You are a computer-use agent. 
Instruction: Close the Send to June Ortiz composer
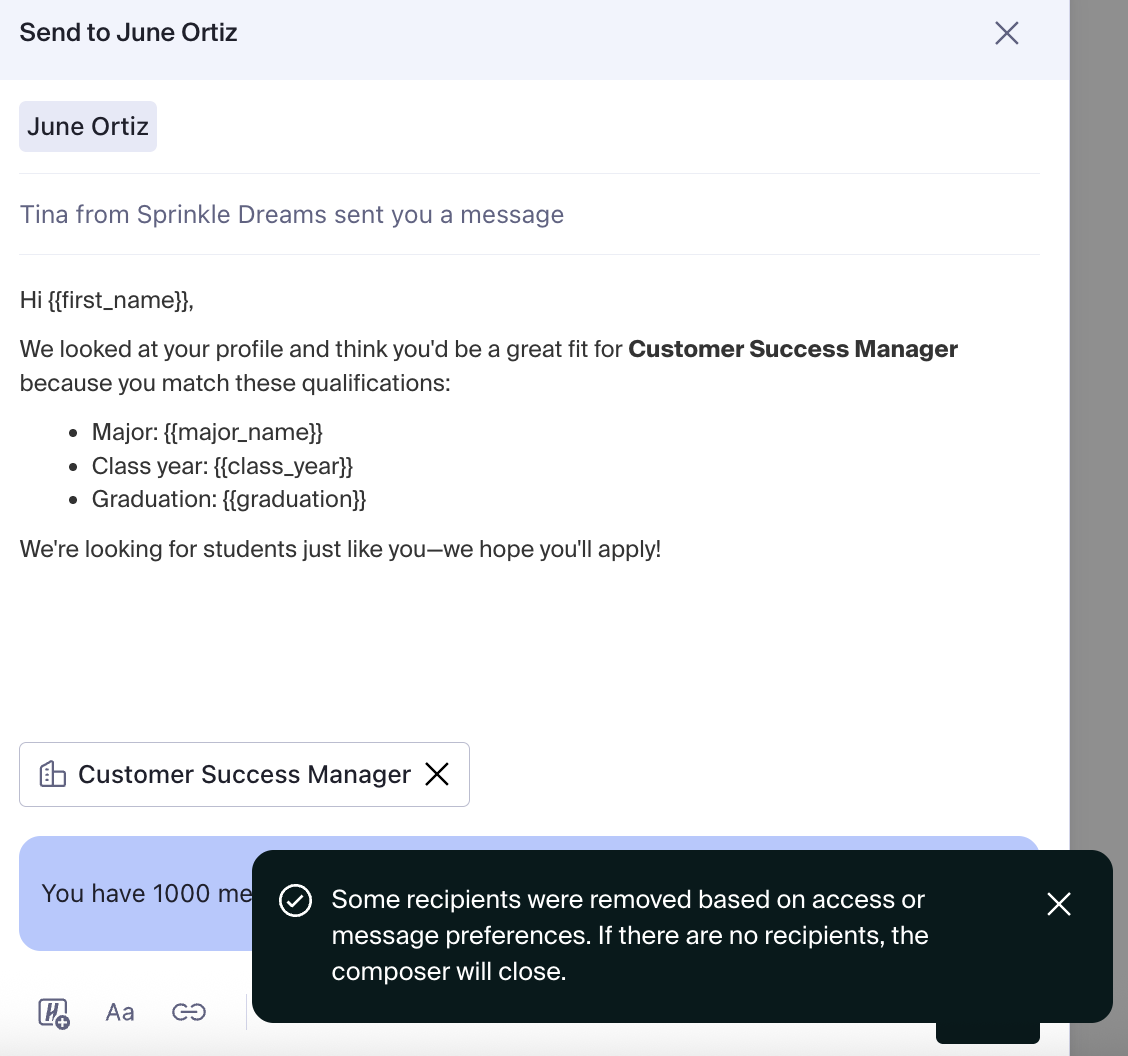[x=1006, y=33]
